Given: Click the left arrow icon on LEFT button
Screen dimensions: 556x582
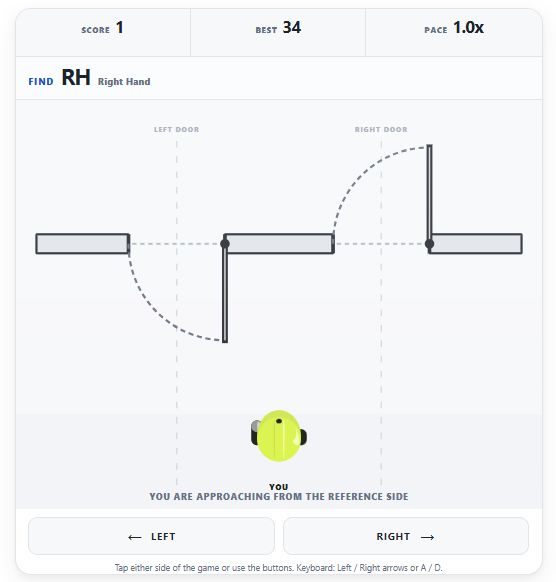Looking at the screenshot, I should point(135,537).
